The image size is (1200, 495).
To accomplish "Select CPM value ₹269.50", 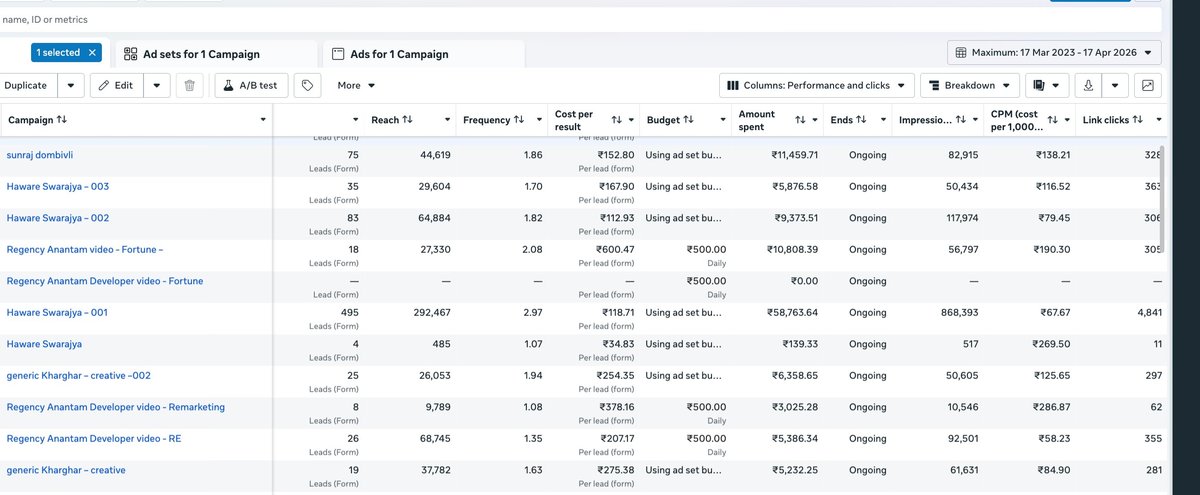I will (1052, 344).
